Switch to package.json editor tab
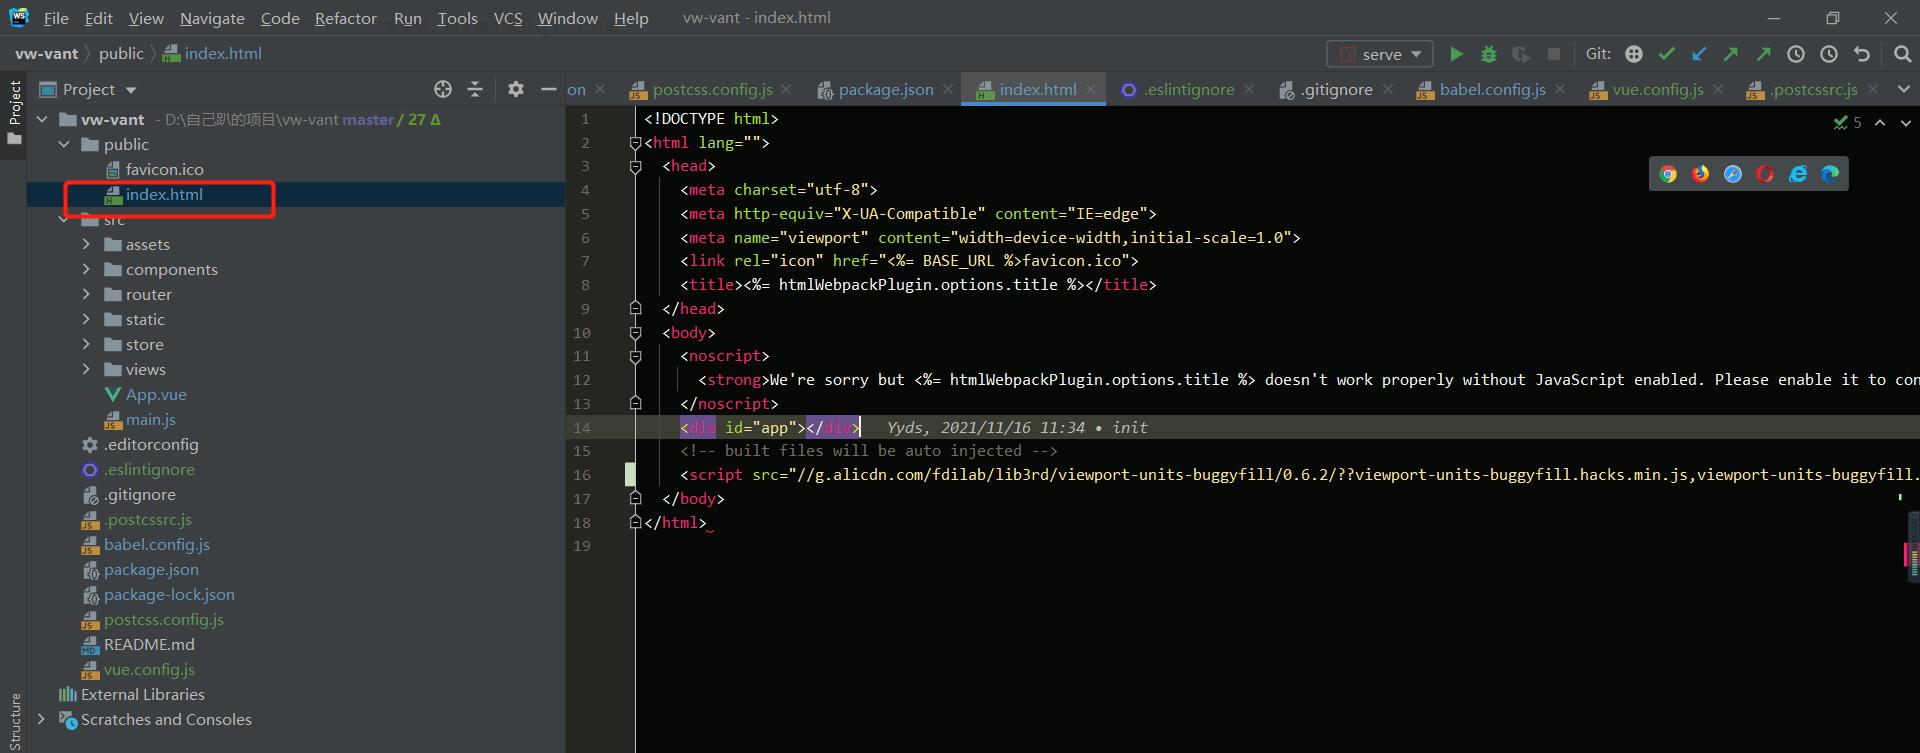The width and height of the screenshot is (1920, 753). click(x=885, y=89)
